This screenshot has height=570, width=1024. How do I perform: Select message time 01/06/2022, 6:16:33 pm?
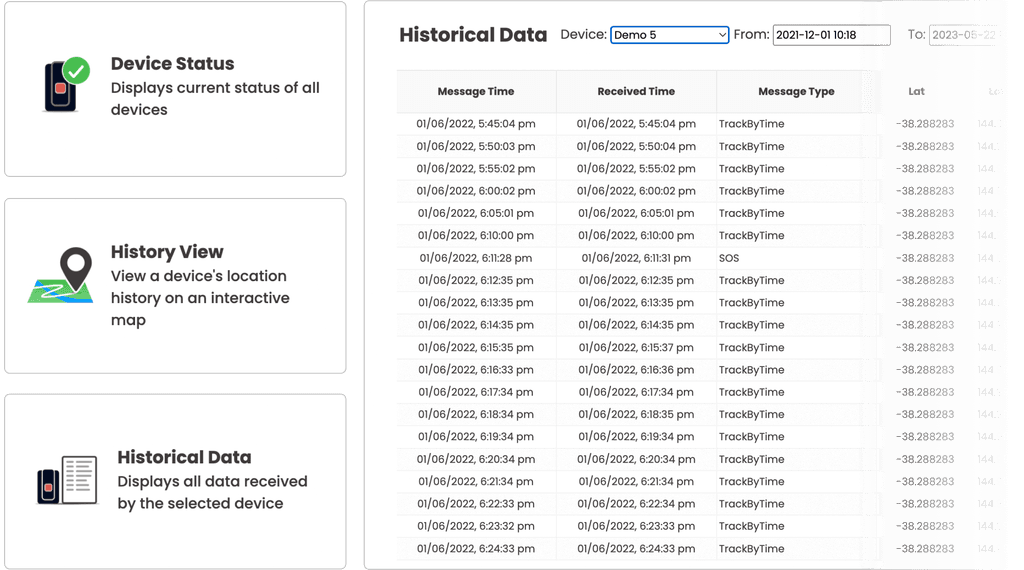(x=476, y=370)
